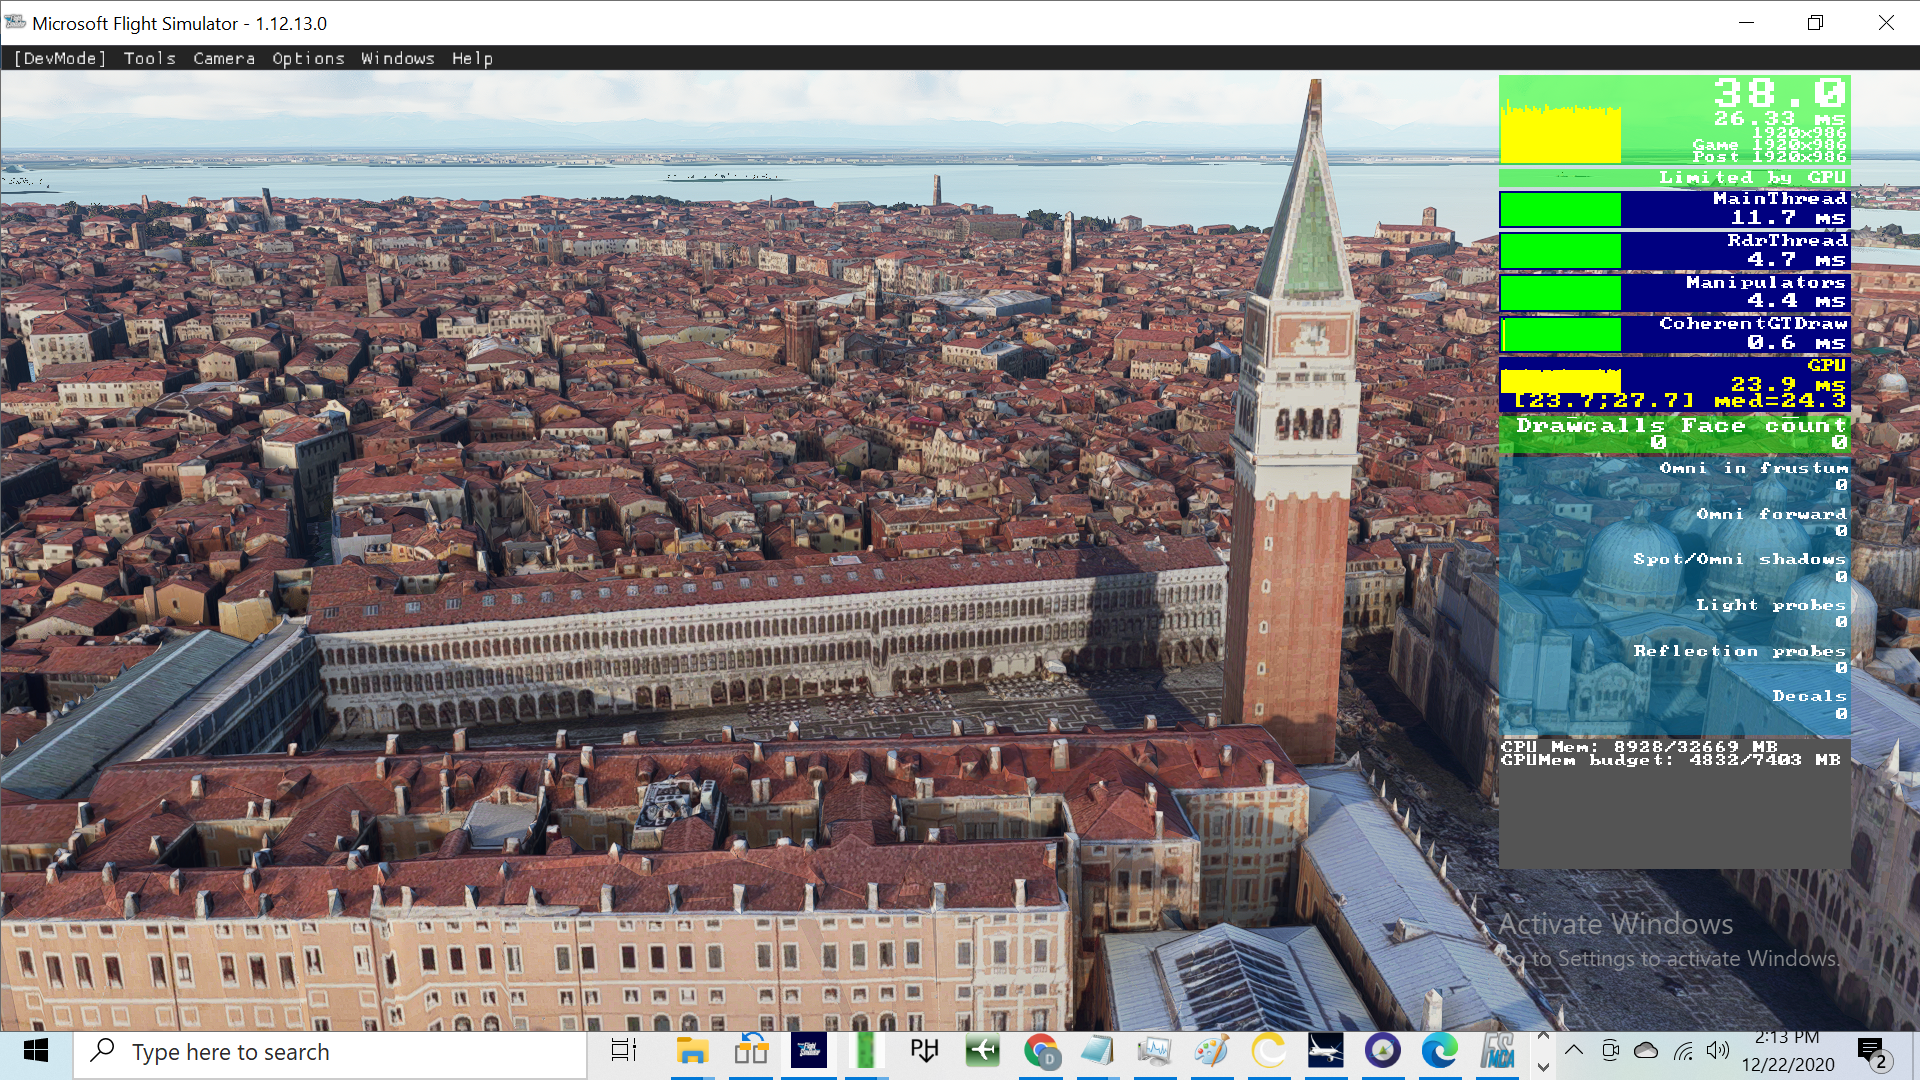Click the GPU 23.9 ms entry
This screenshot has width=1920, height=1080.
coord(1675,384)
